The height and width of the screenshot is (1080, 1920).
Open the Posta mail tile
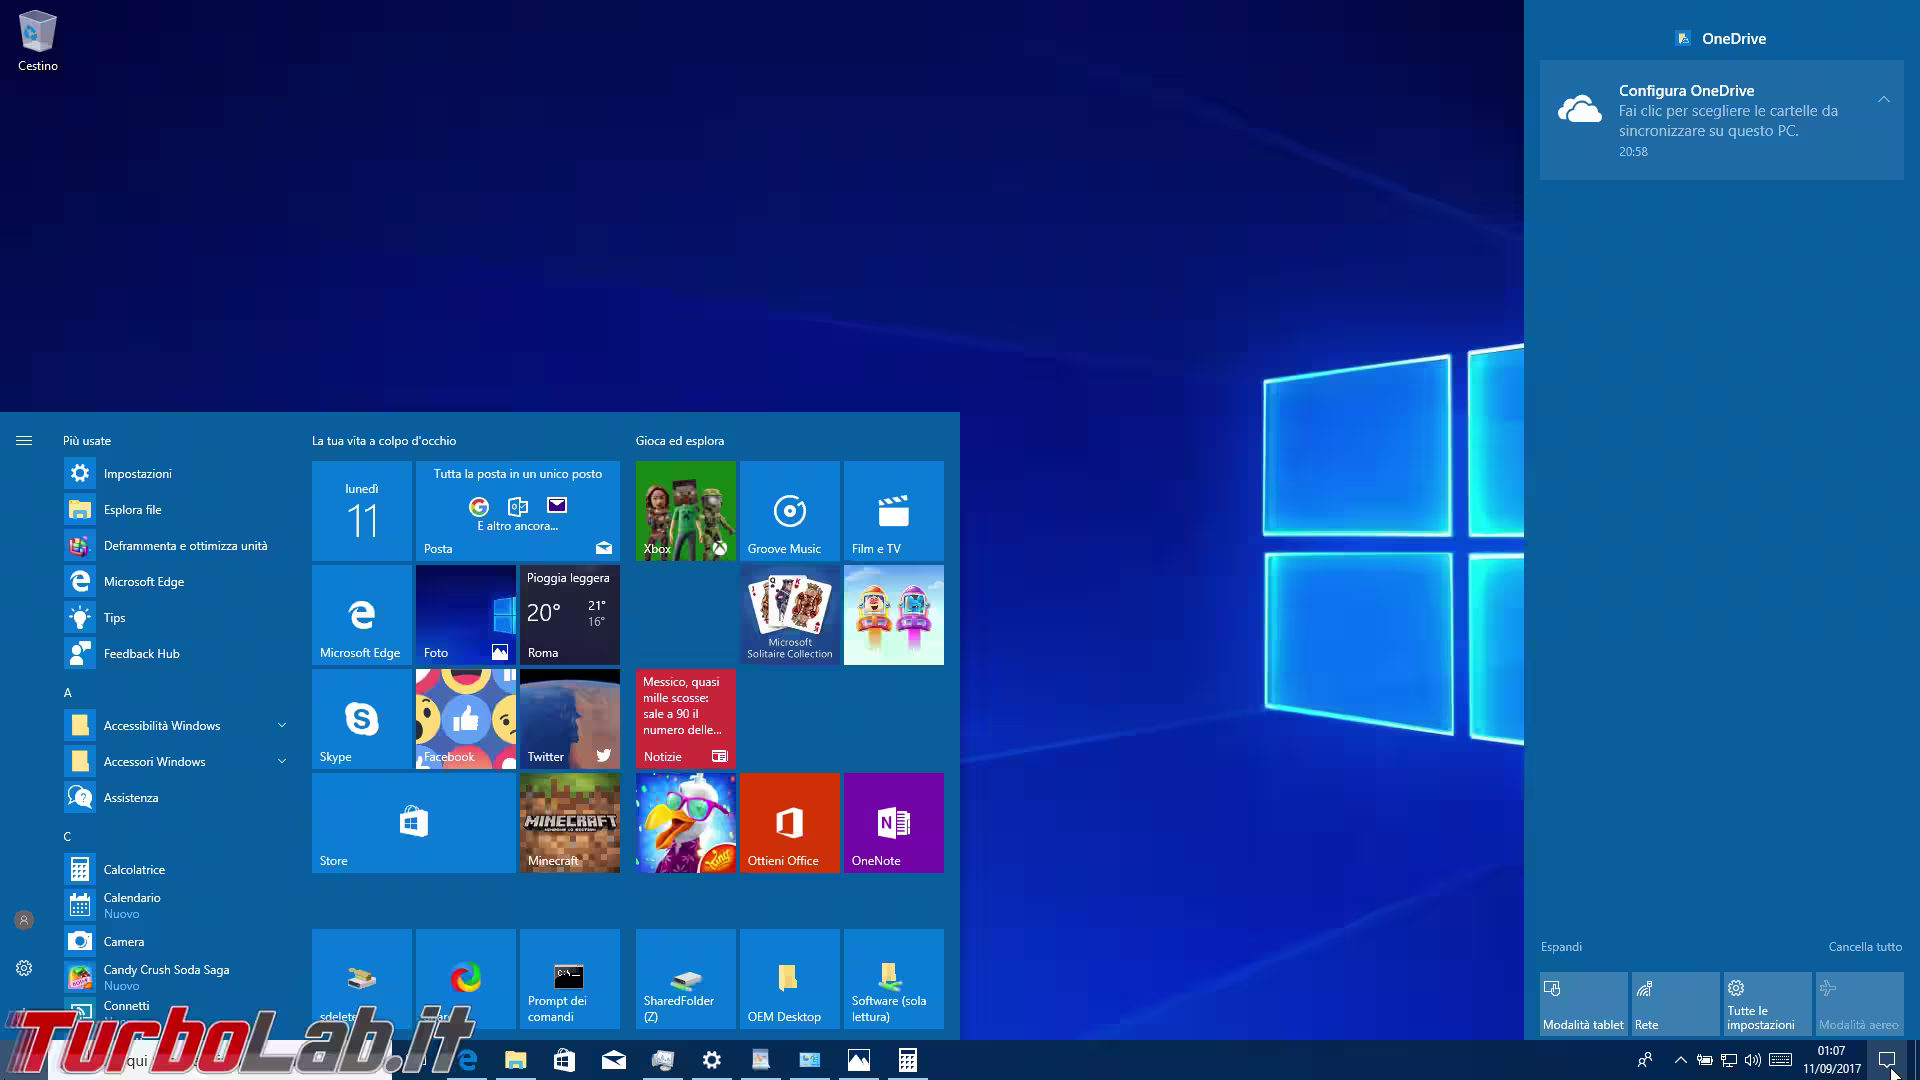point(517,510)
